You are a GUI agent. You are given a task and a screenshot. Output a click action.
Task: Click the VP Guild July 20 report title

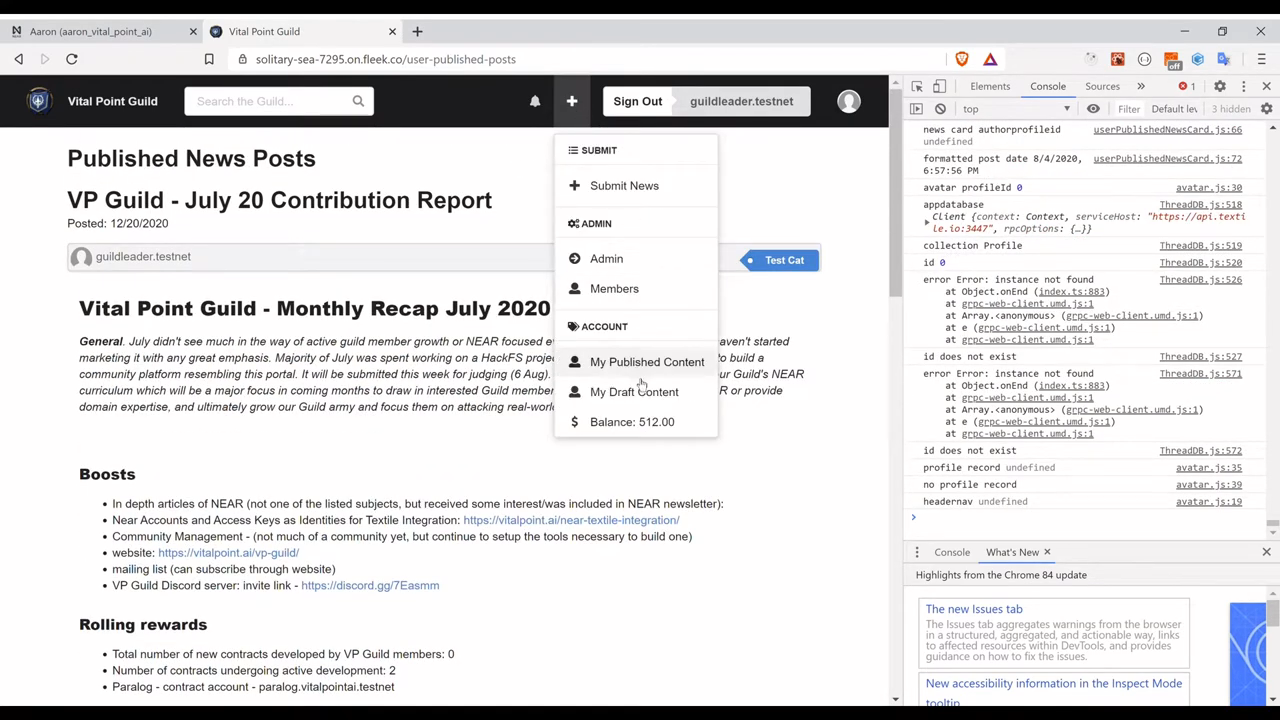click(279, 200)
